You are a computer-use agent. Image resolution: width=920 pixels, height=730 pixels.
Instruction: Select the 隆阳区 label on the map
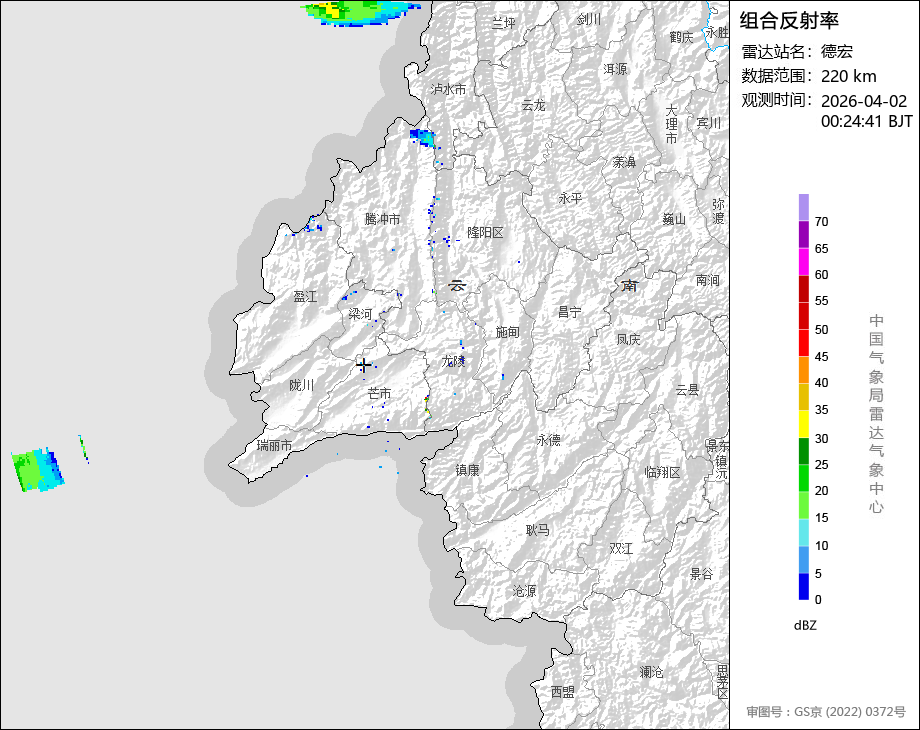point(485,232)
